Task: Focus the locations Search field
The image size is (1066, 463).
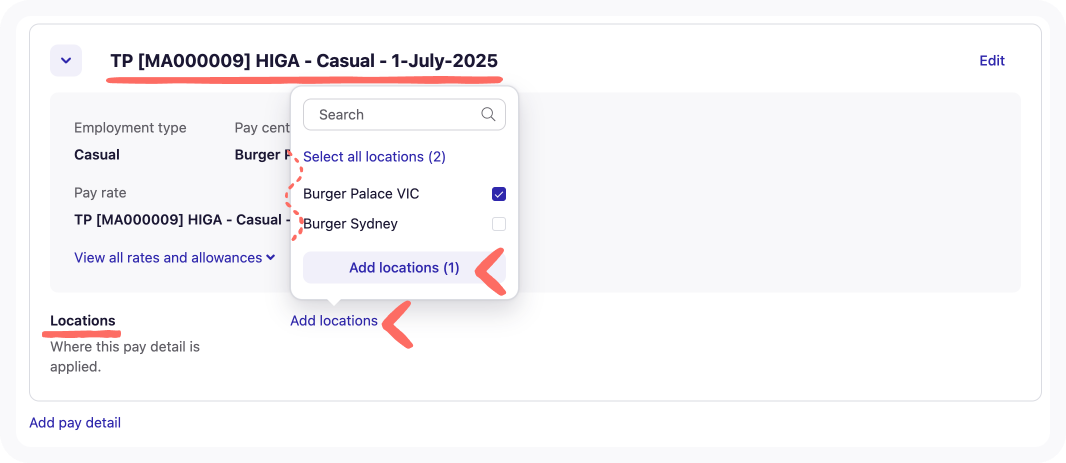Action: [395, 115]
